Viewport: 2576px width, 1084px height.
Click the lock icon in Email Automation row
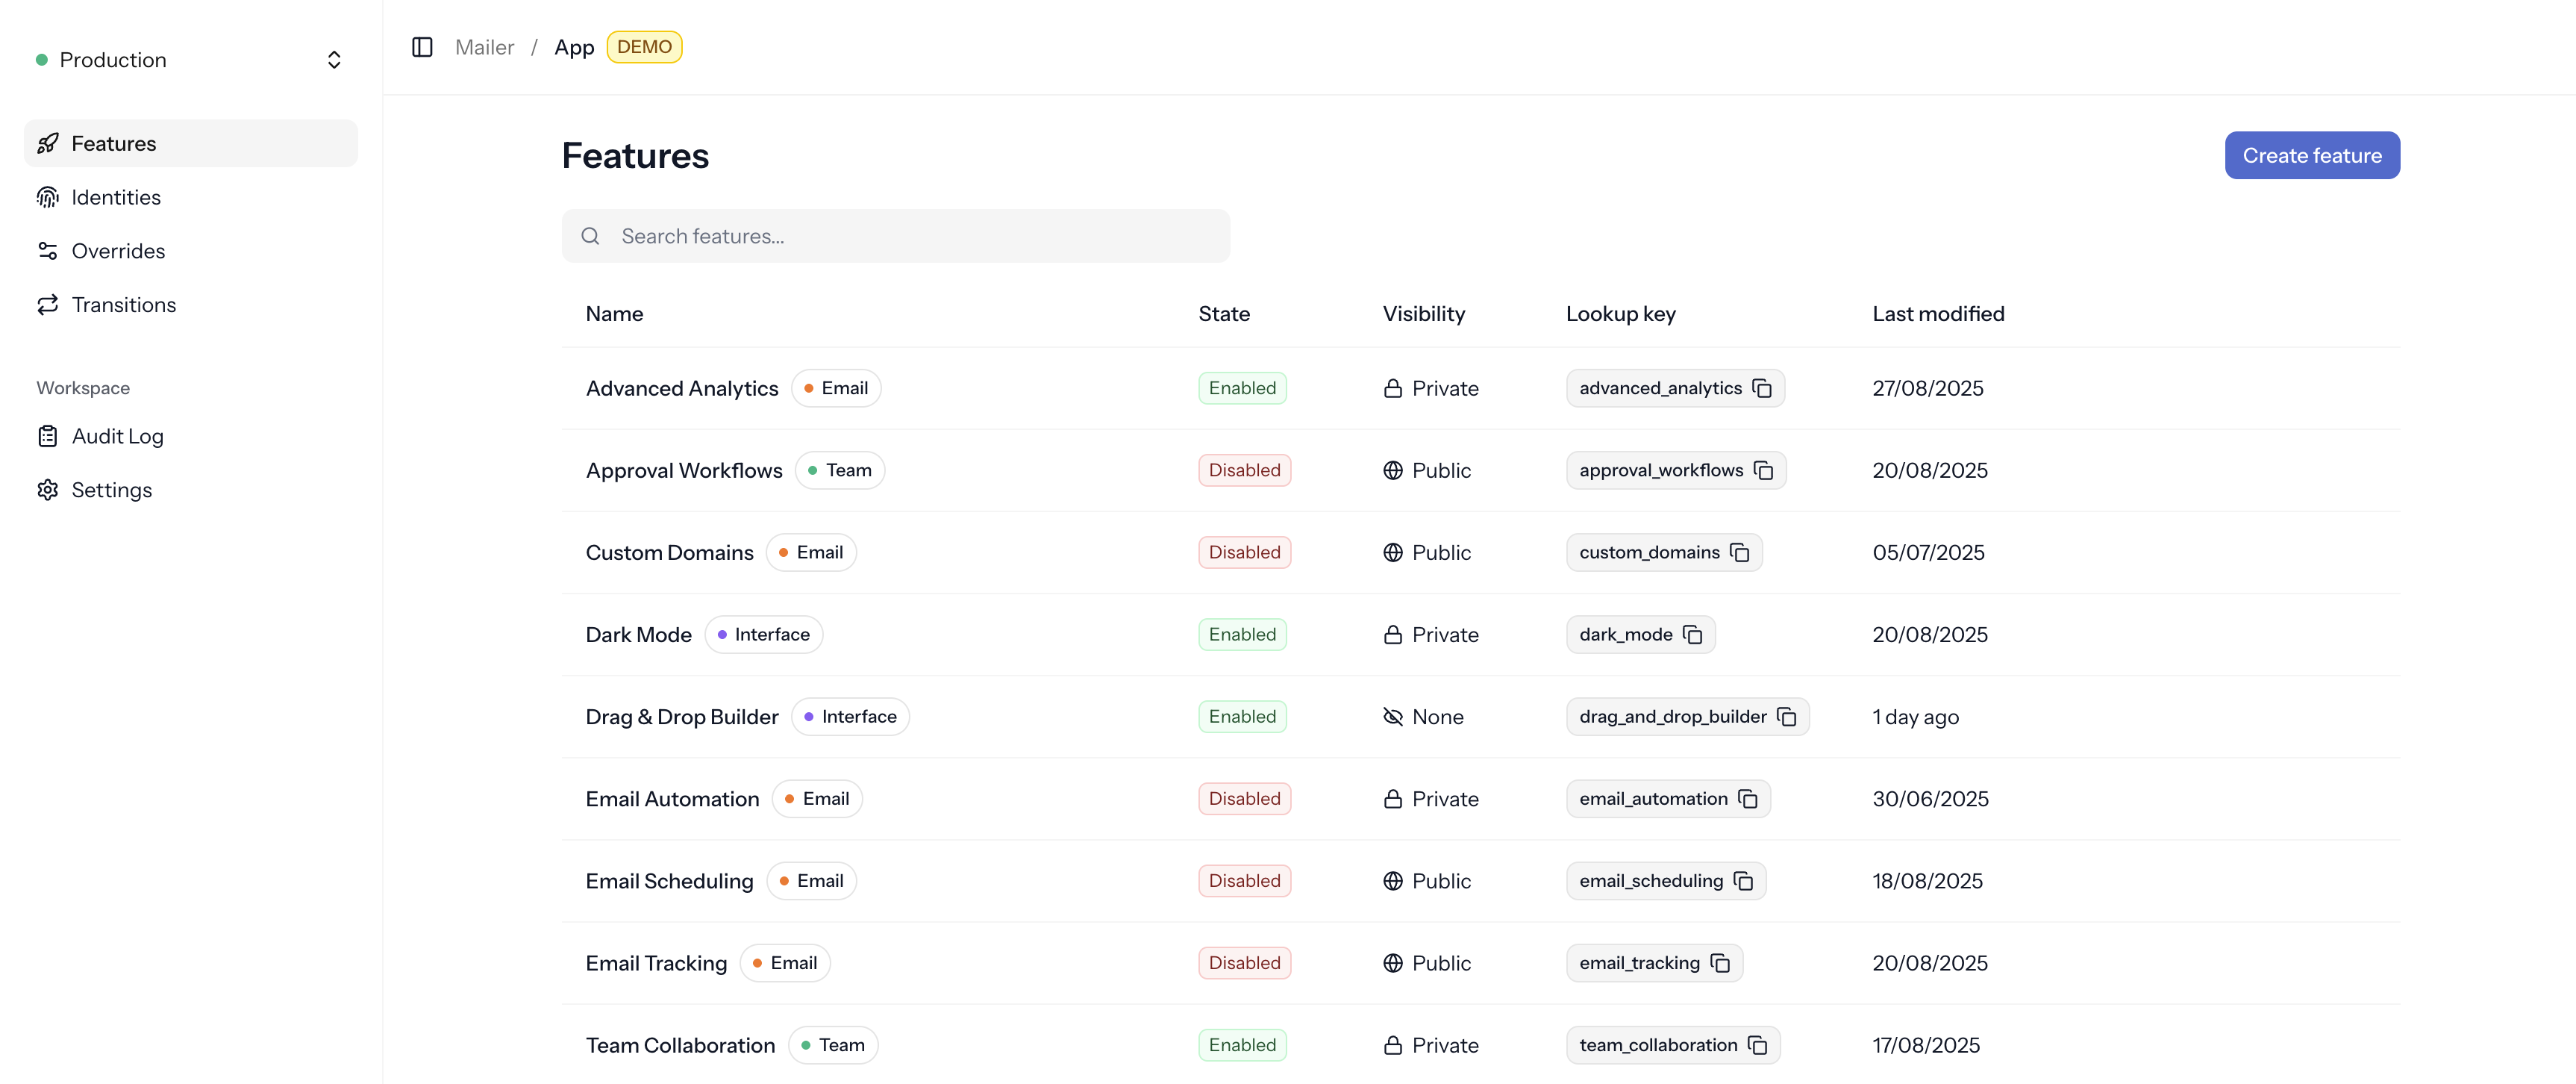[1393, 798]
